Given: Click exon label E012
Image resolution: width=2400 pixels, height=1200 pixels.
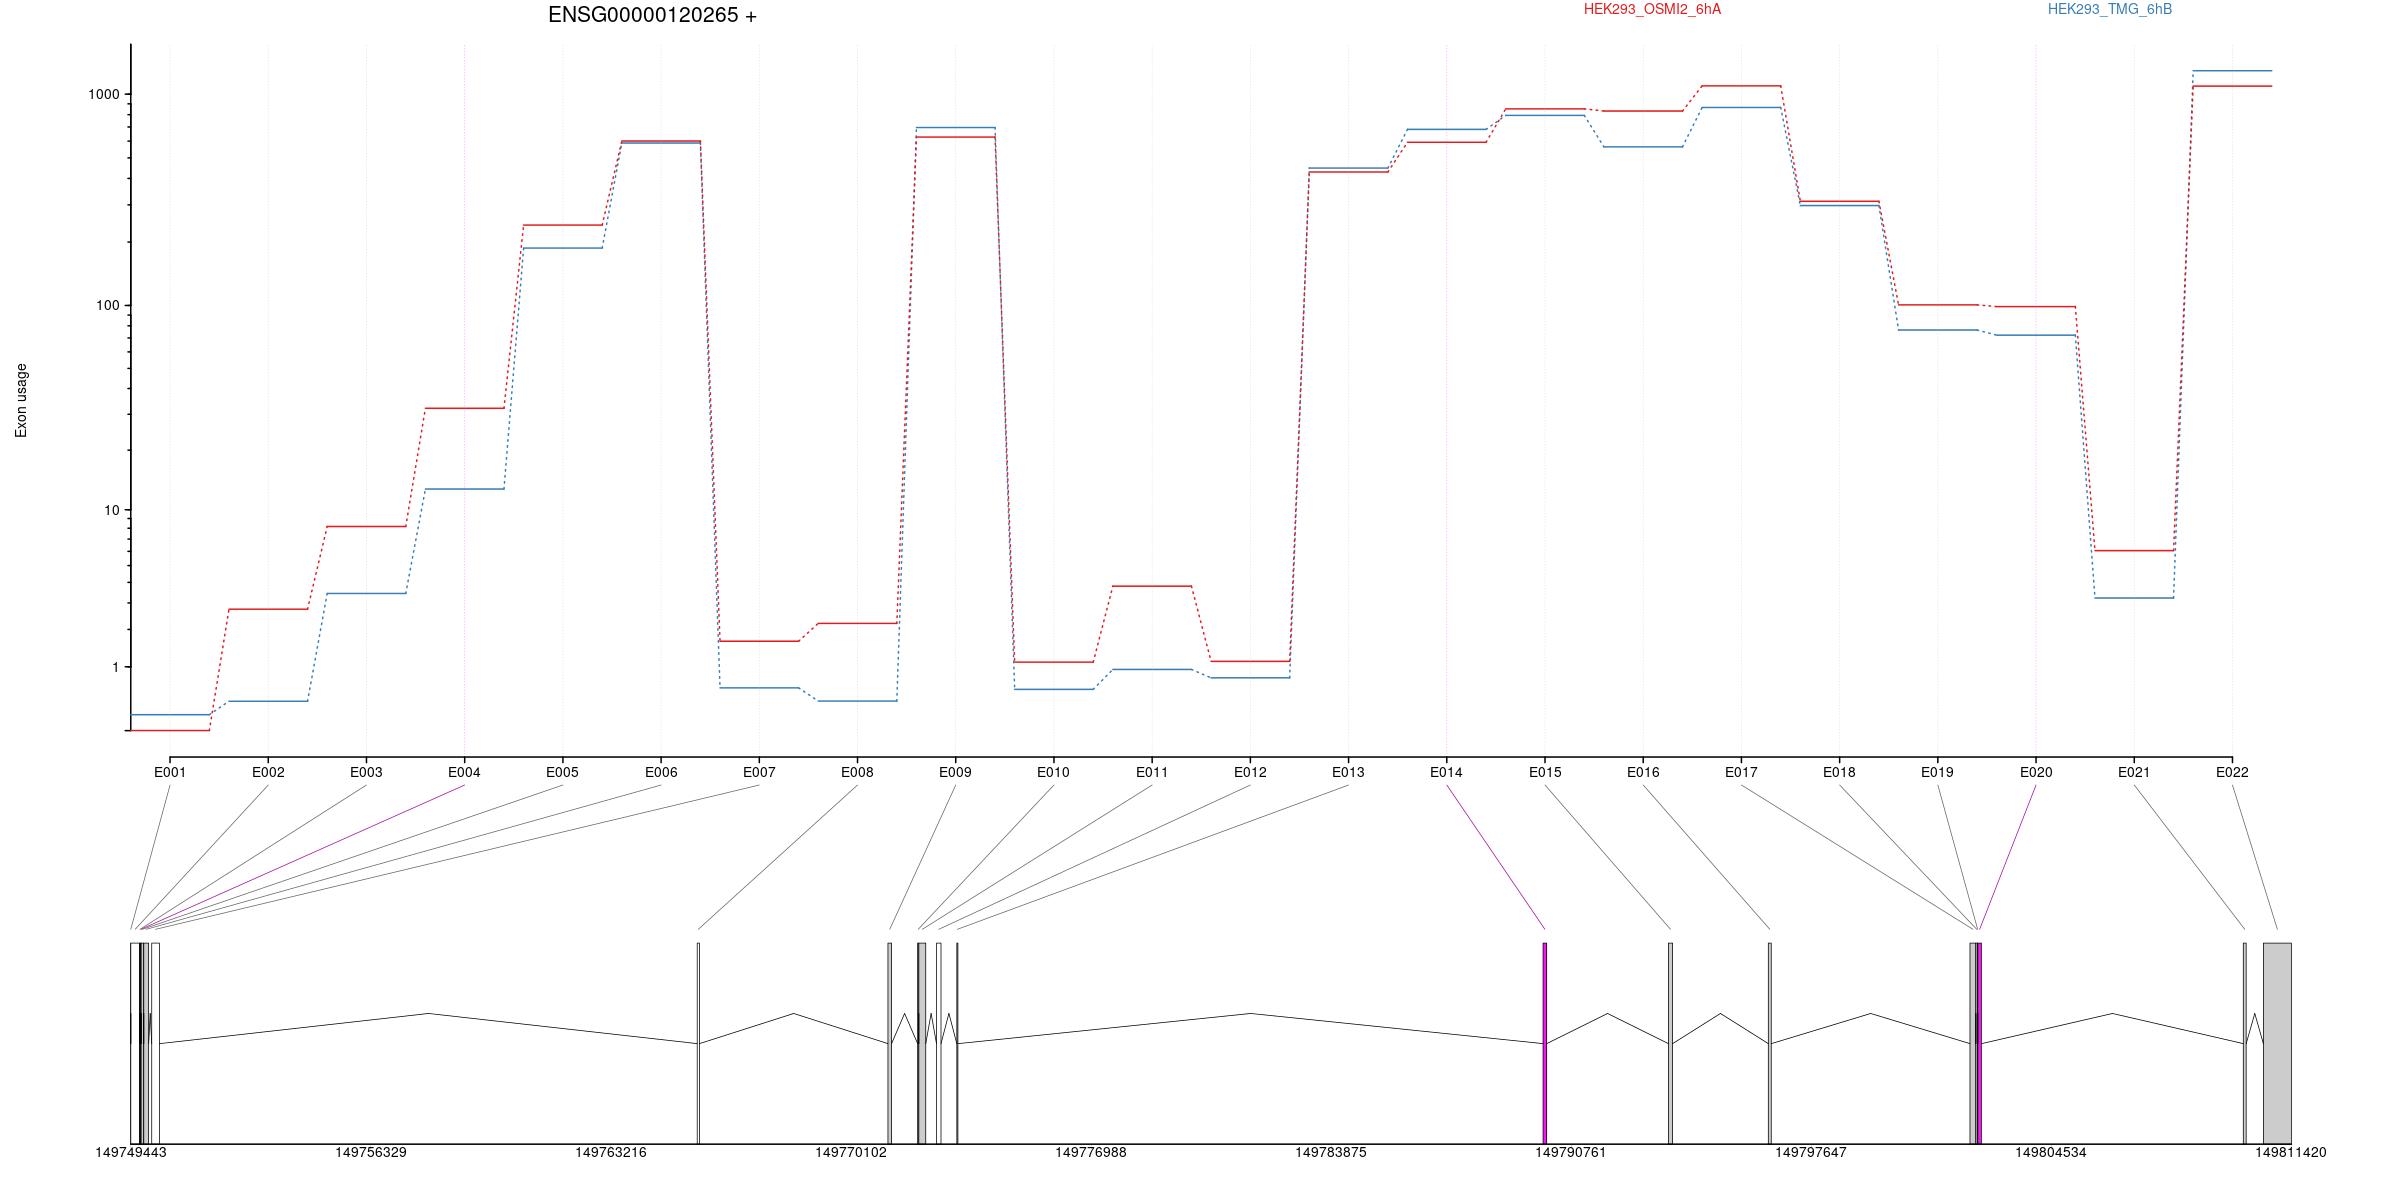Looking at the screenshot, I should point(1250,772).
